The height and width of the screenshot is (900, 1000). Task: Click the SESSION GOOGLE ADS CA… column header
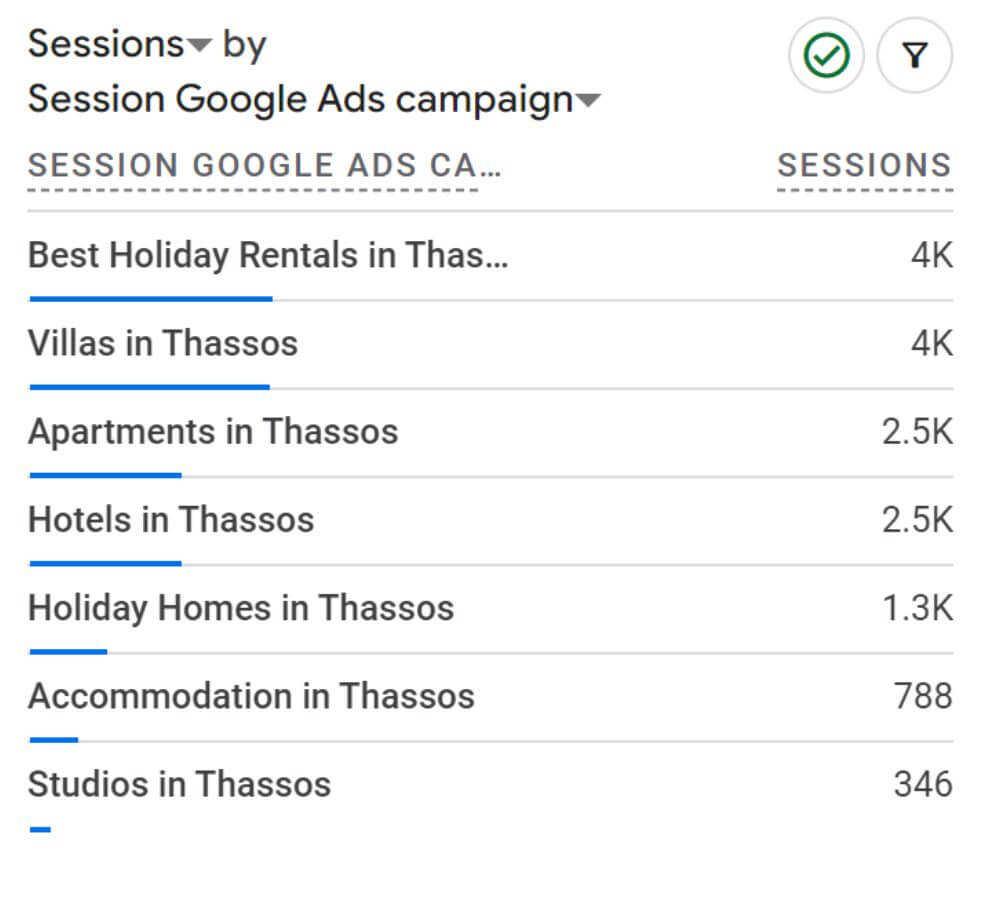point(264,165)
